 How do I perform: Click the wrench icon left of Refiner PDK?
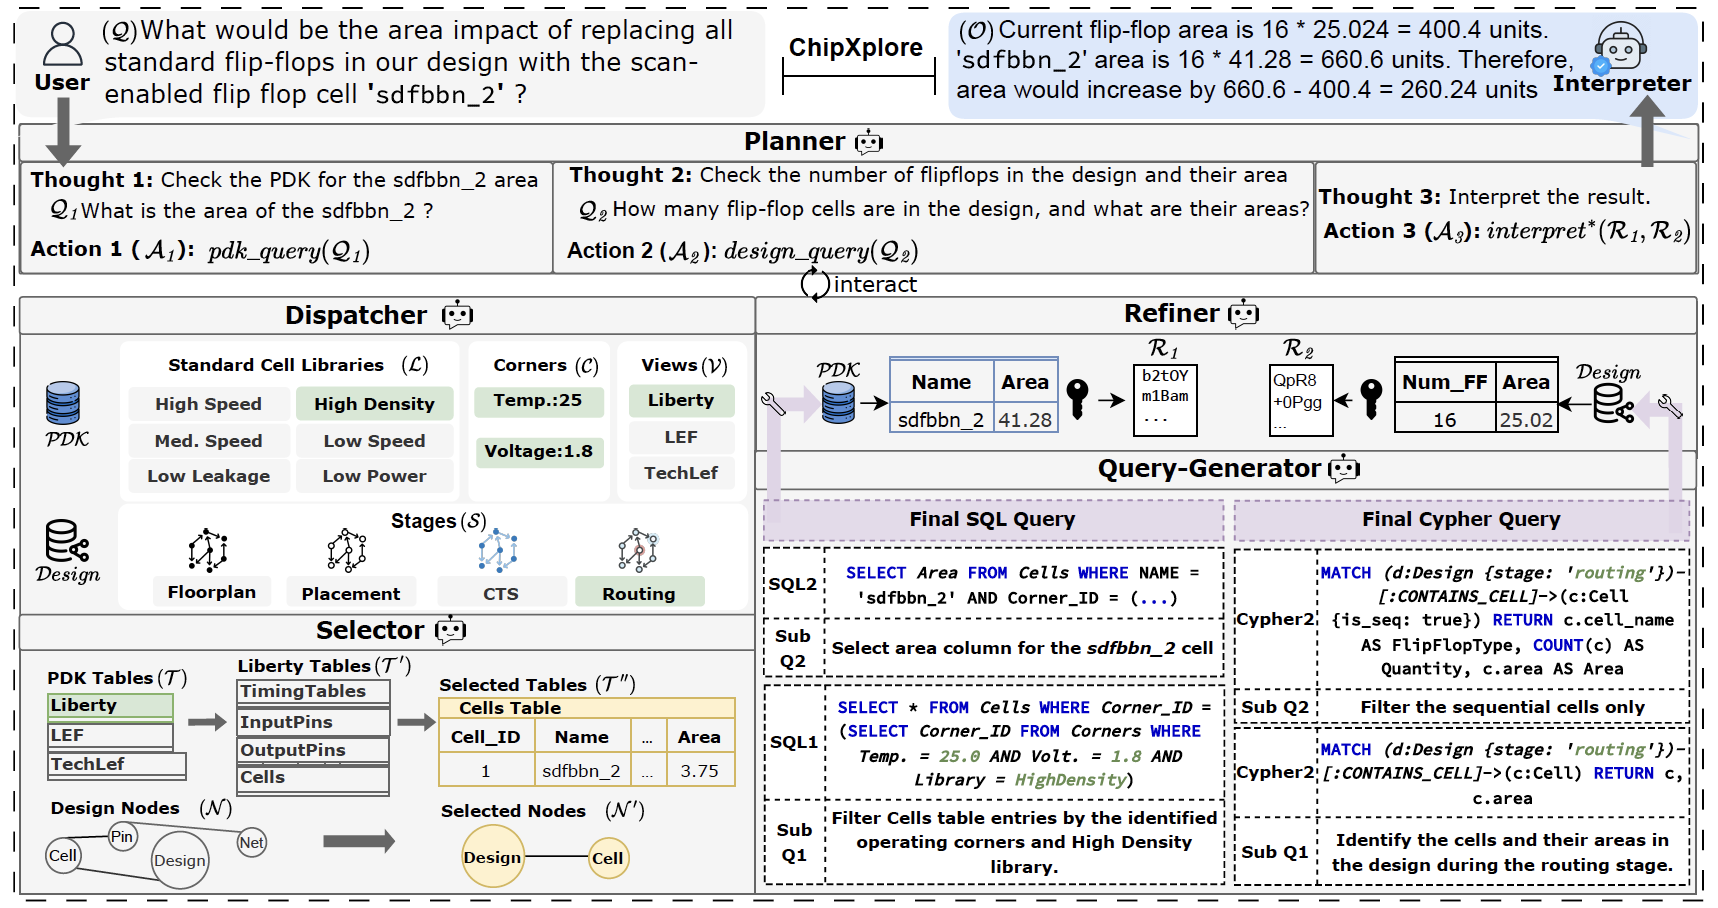[774, 404]
